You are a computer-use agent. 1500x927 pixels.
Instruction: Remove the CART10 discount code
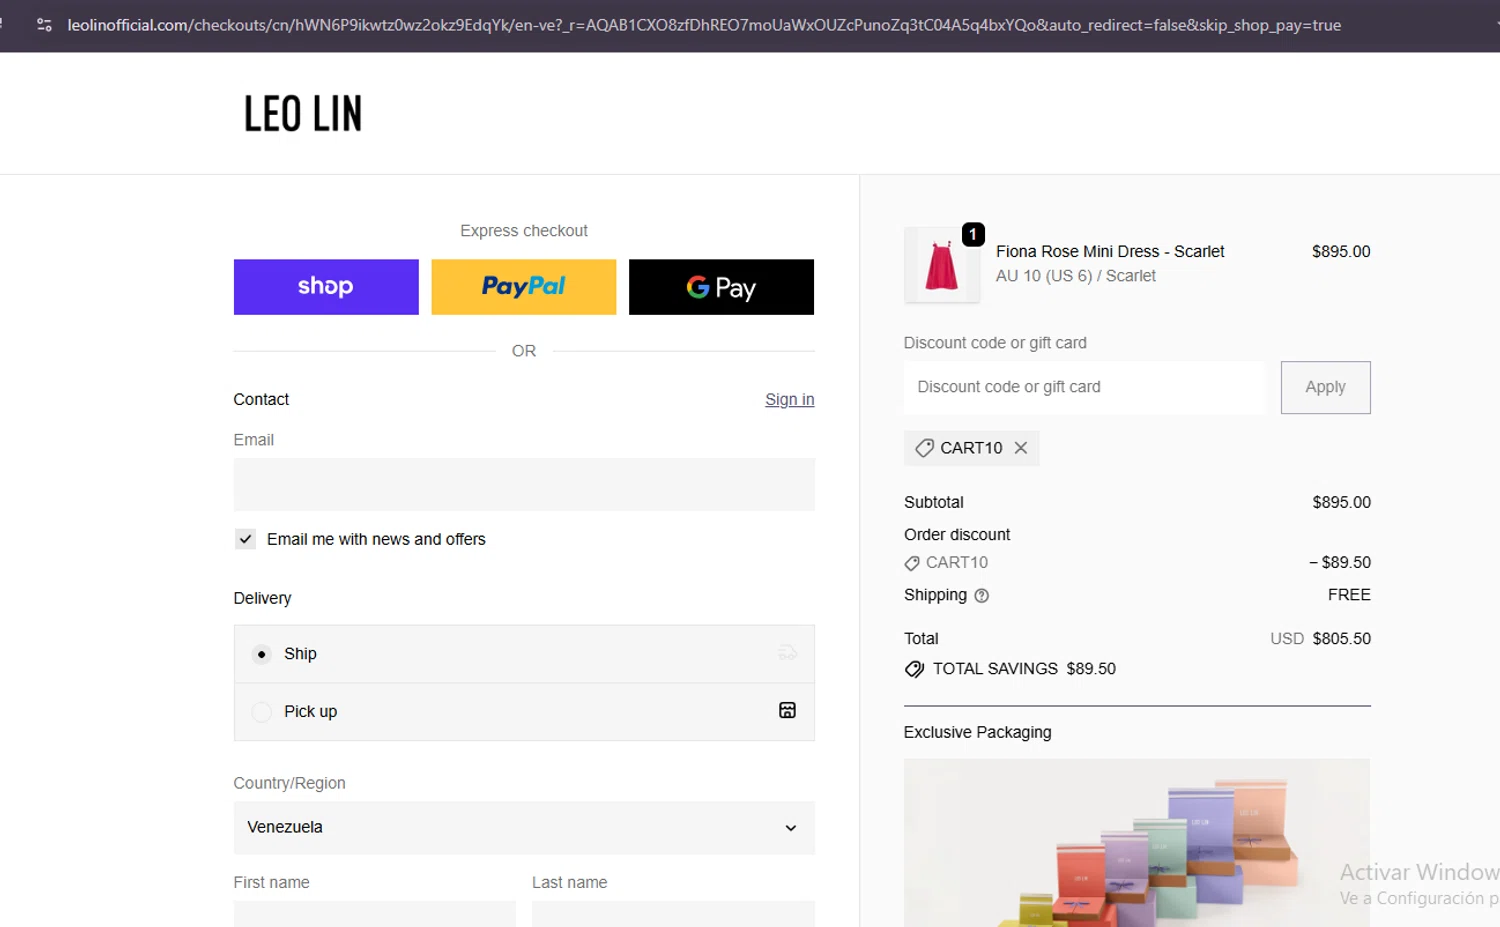point(1021,448)
